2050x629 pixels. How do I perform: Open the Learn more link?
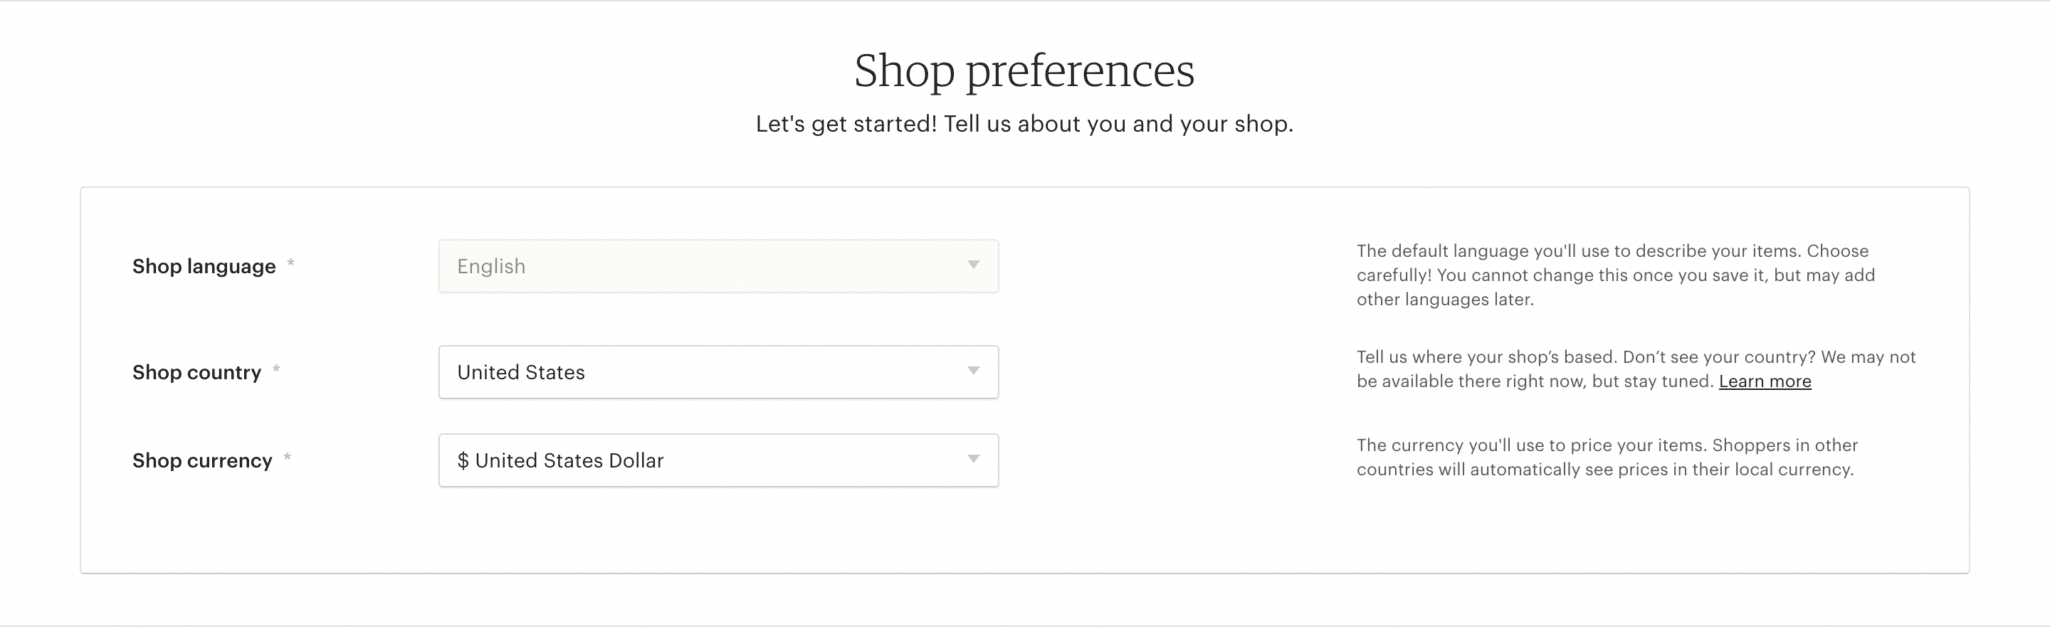(x=1764, y=381)
